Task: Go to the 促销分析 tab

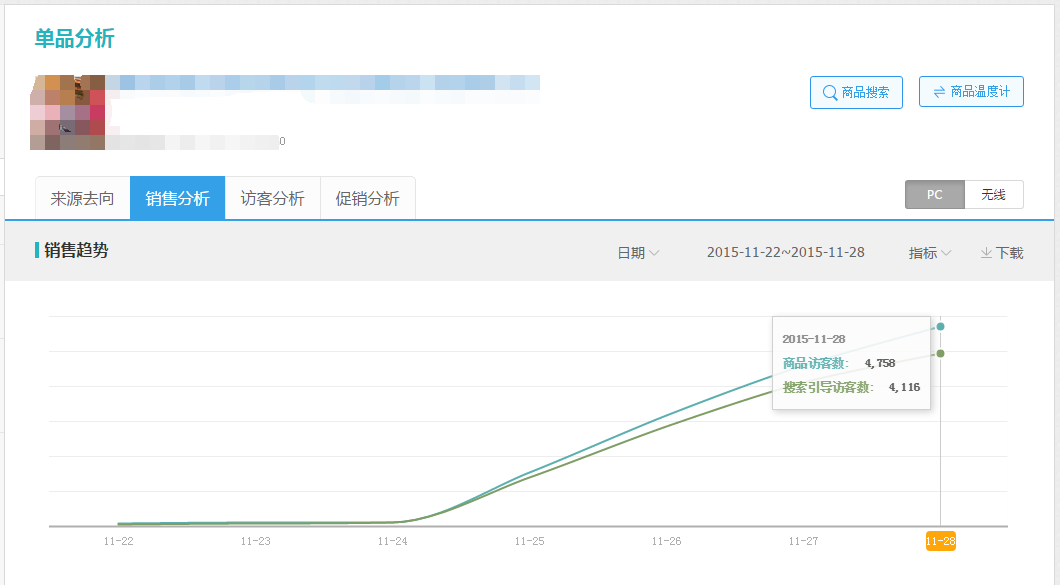Action: click(367, 198)
